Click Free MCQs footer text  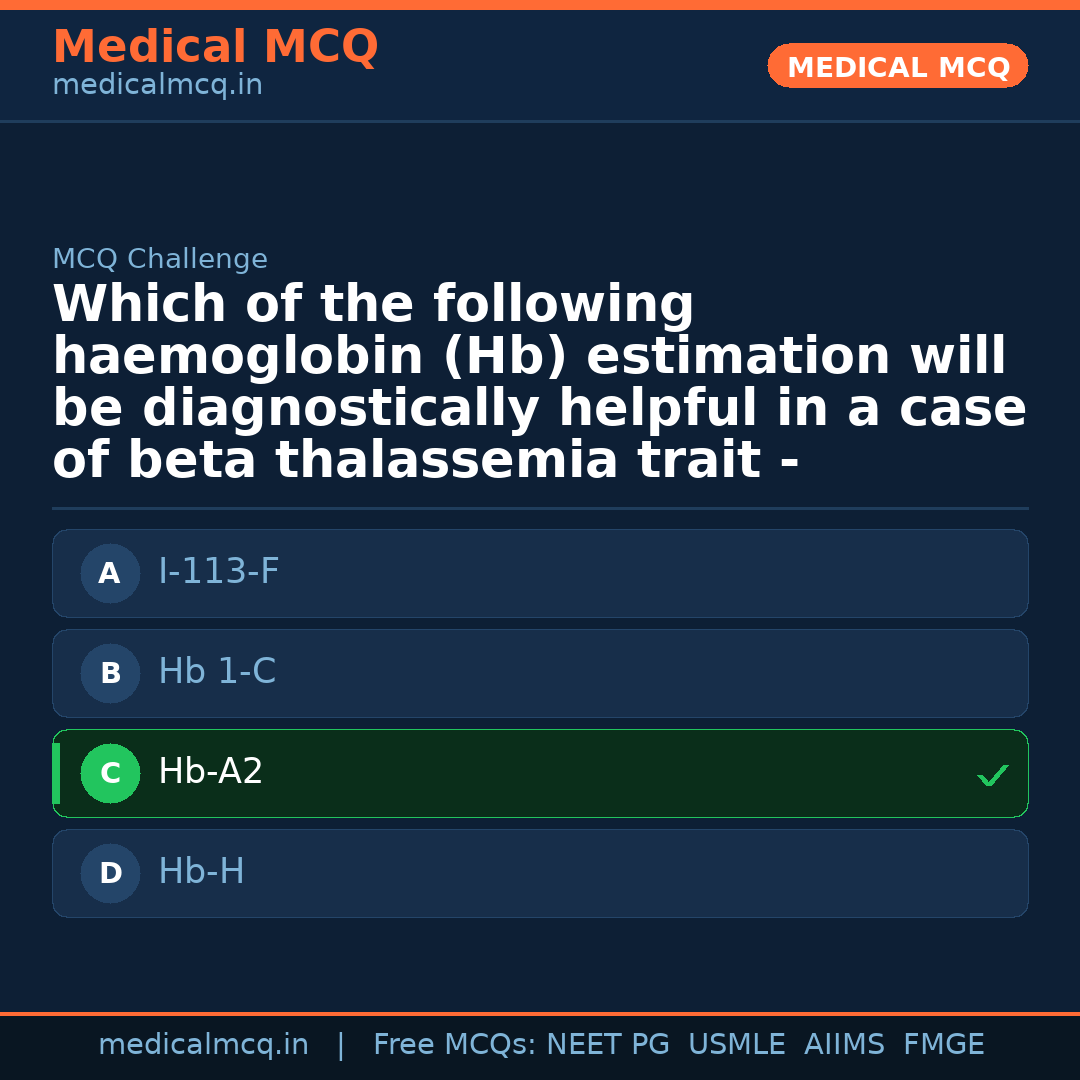pyautogui.click(x=454, y=1045)
